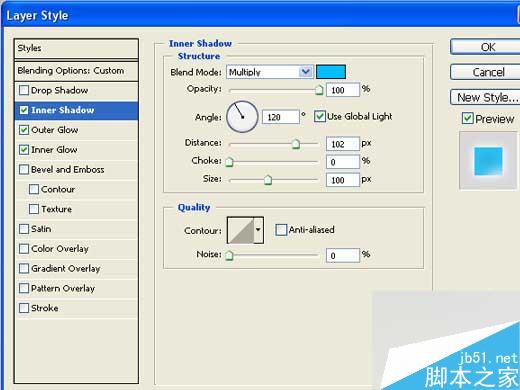This screenshot has height=390, width=520.
Task: Click the Opacity value input field
Action: pos(343,90)
